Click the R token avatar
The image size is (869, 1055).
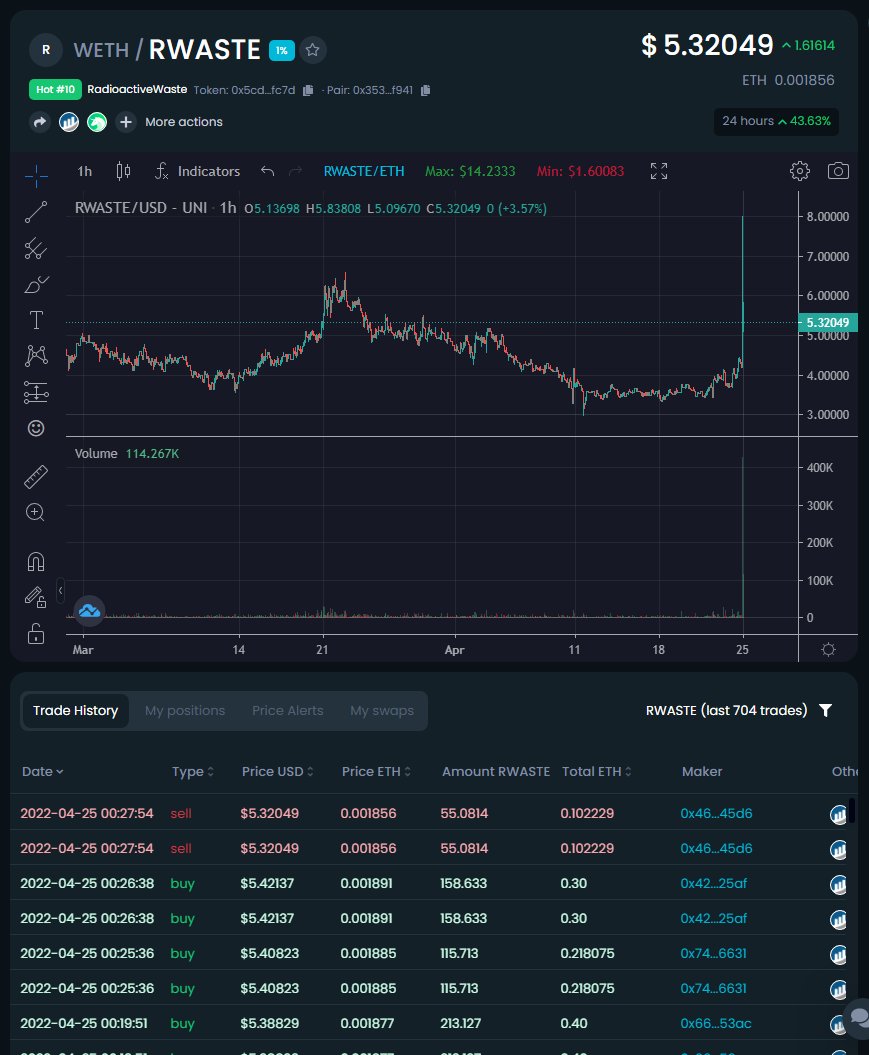pos(46,50)
